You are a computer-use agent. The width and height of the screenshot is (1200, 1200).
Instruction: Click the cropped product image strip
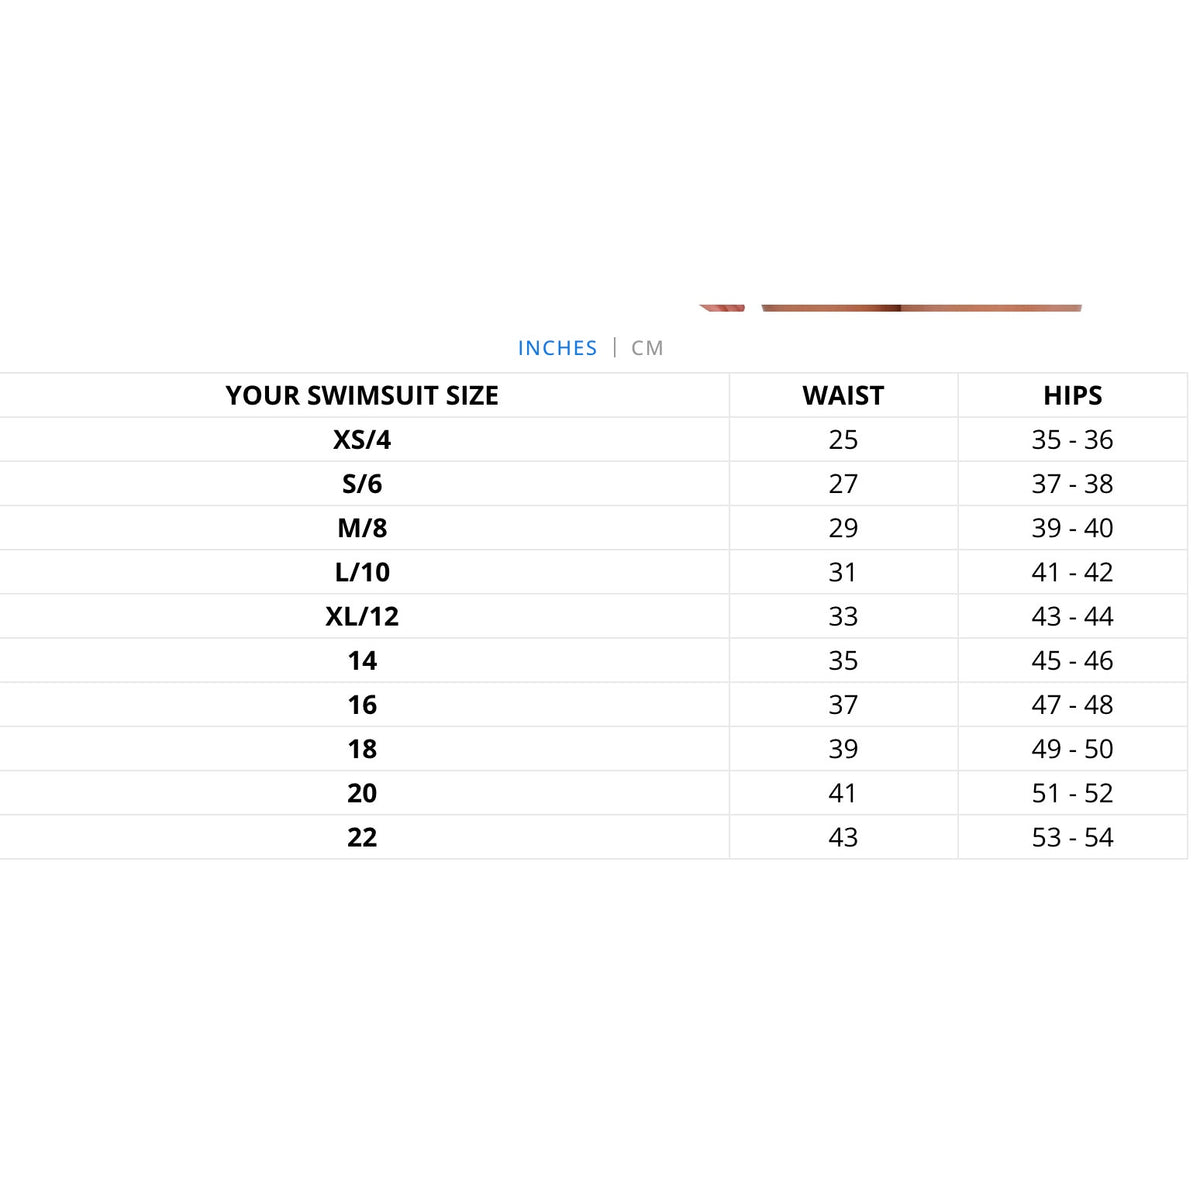click(x=890, y=308)
